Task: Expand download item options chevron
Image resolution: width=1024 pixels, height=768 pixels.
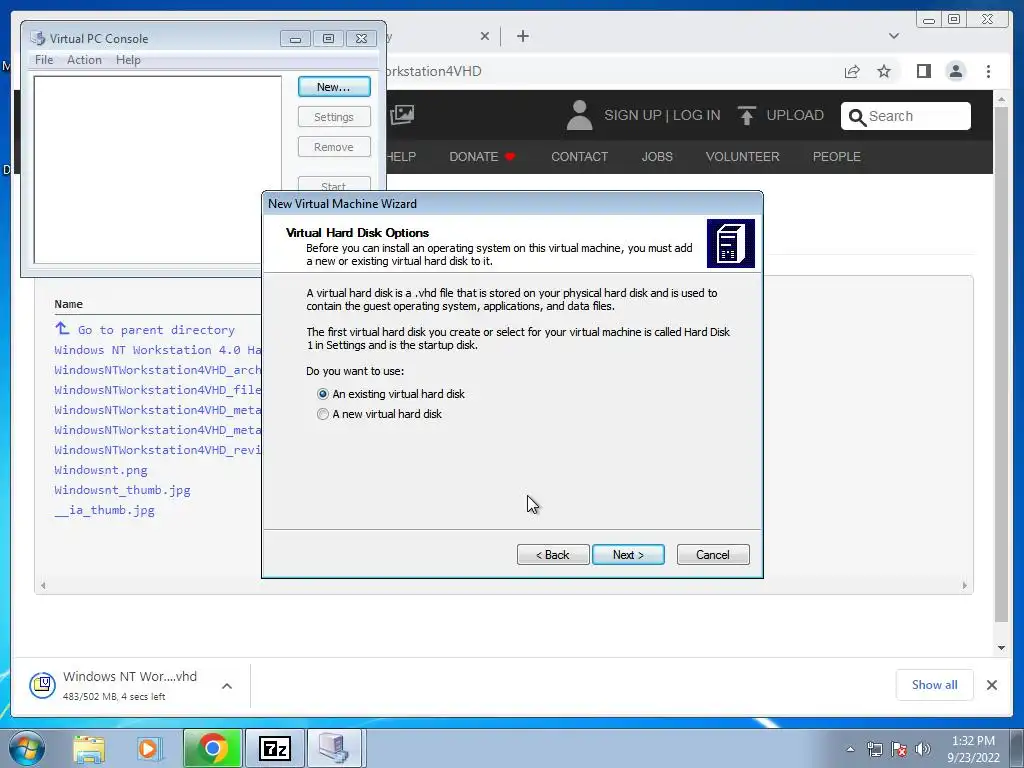Action: pyautogui.click(x=227, y=686)
